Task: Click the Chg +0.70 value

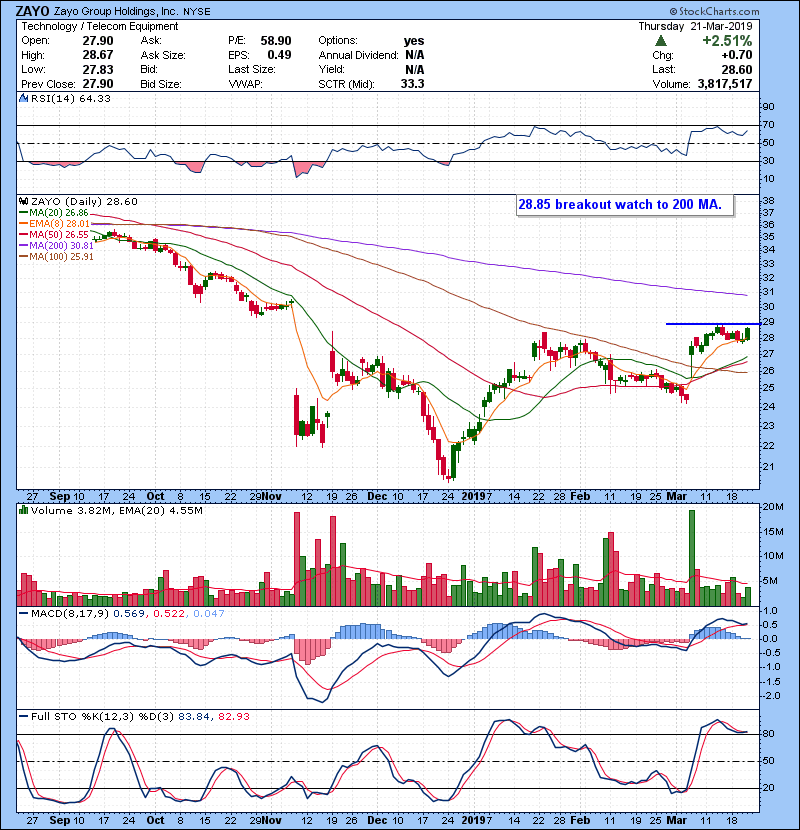Action: point(736,55)
